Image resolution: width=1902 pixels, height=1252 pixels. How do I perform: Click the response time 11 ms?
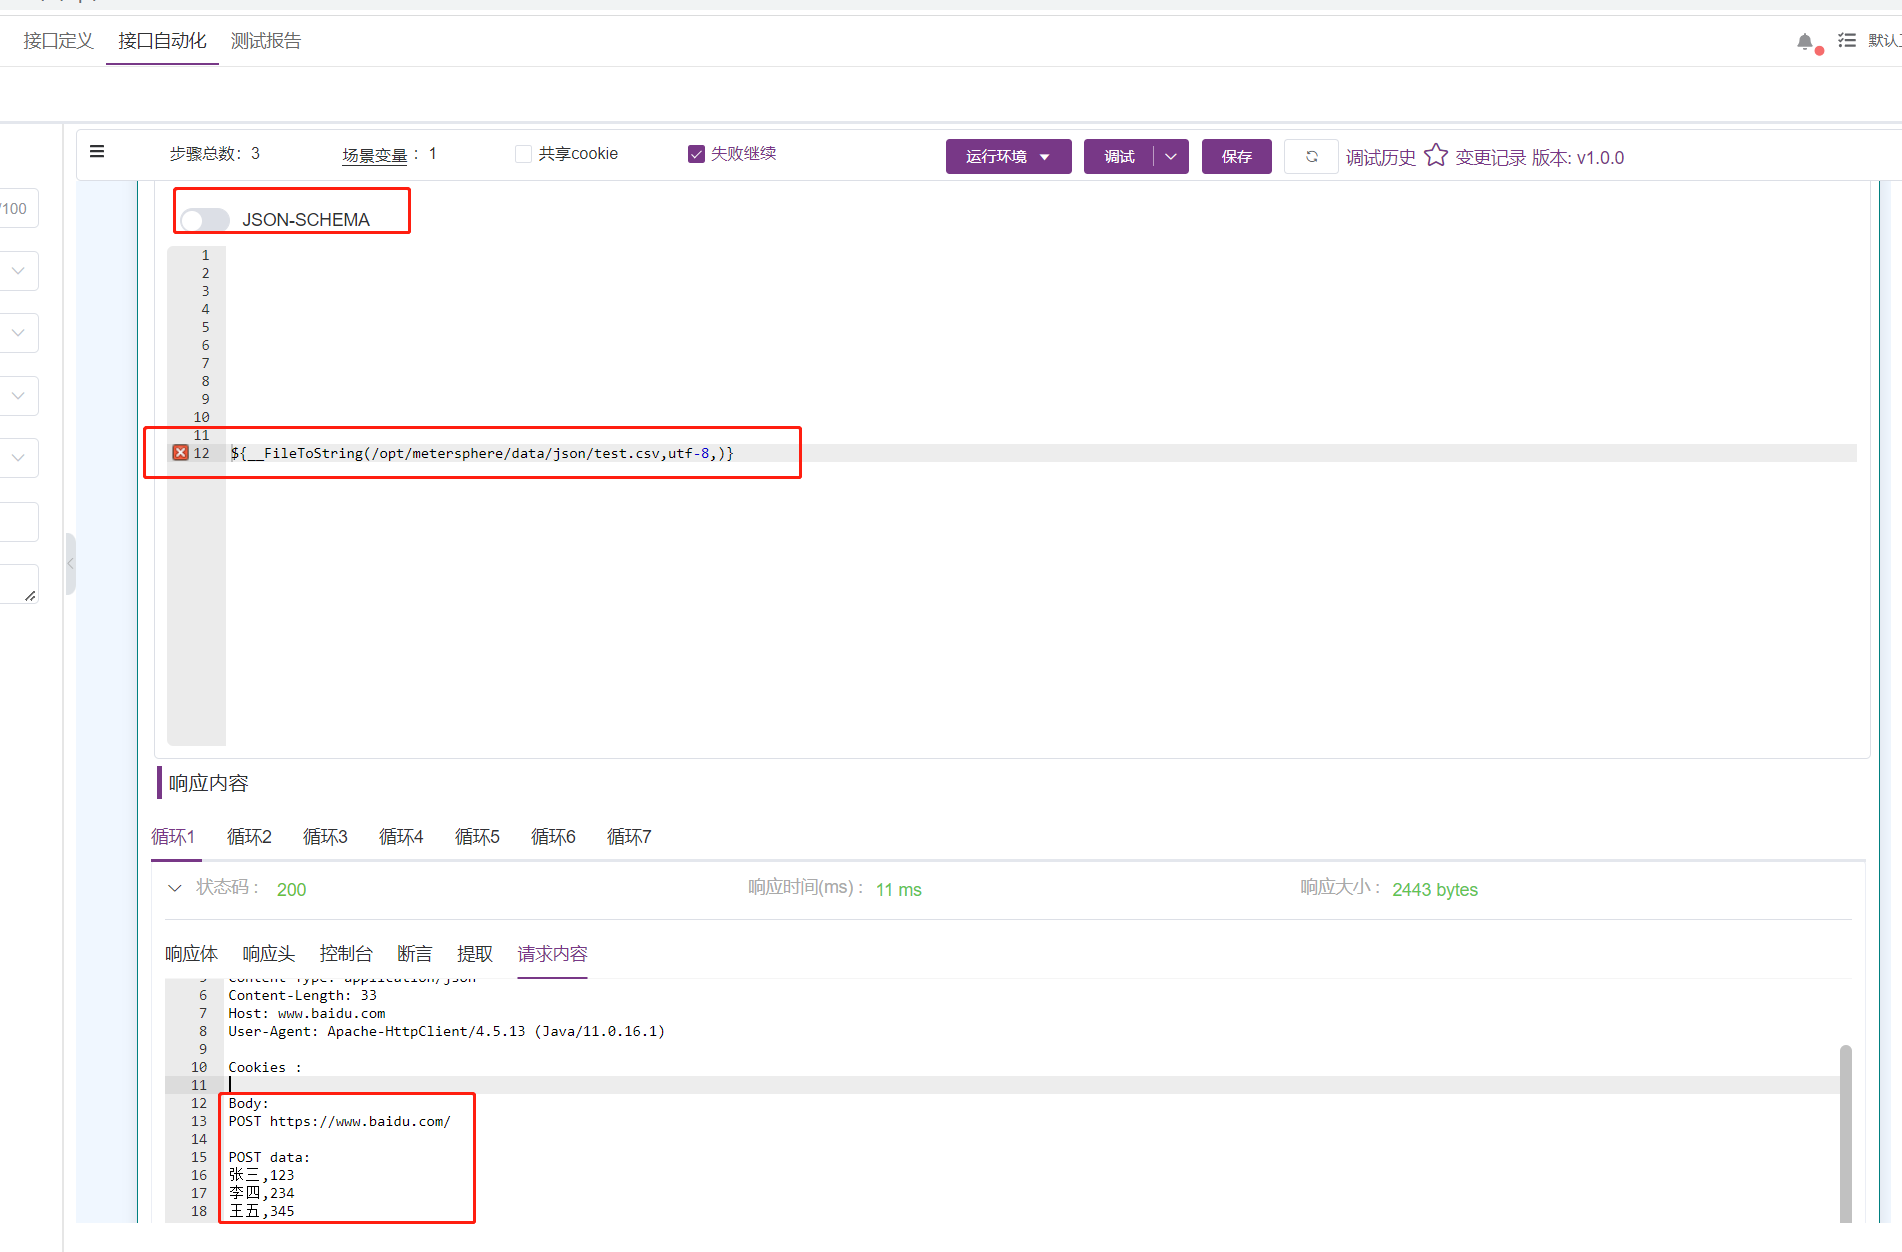coord(899,889)
